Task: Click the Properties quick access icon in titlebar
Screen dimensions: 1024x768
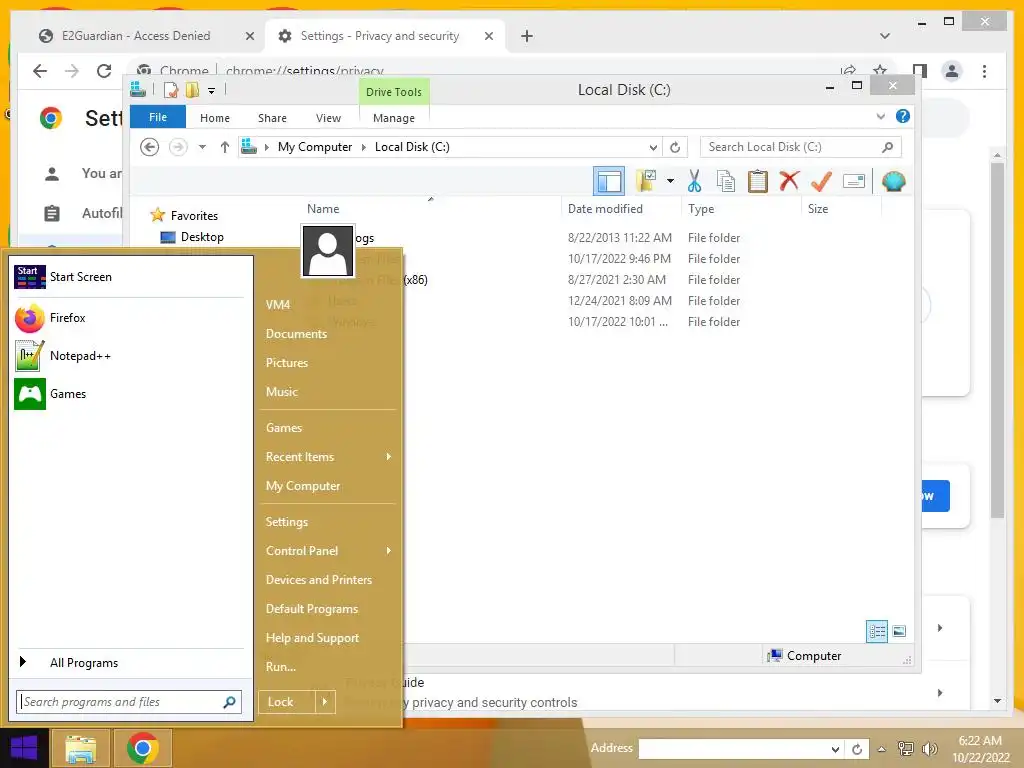Action: pyautogui.click(x=170, y=90)
